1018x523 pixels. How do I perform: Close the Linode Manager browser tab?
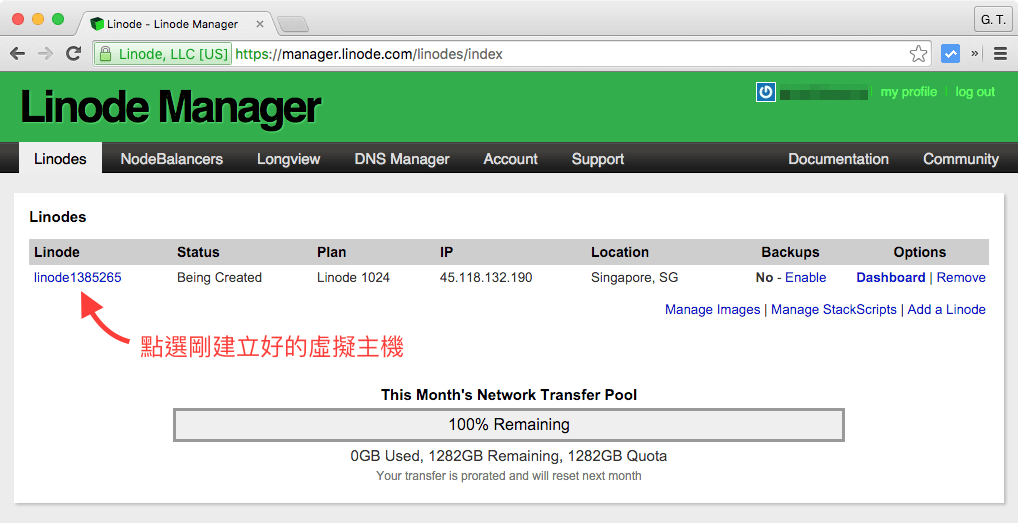pyautogui.click(x=260, y=24)
